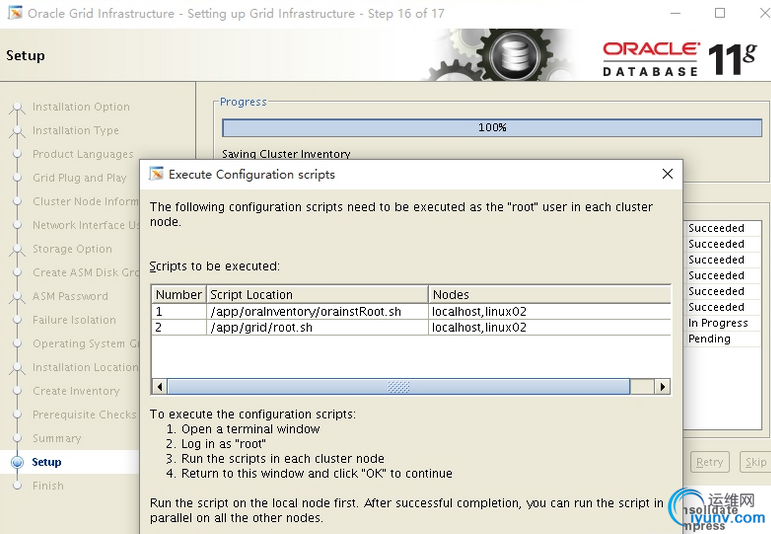Select the Nodes column header
This screenshot has height=534, width=771.
550,295
